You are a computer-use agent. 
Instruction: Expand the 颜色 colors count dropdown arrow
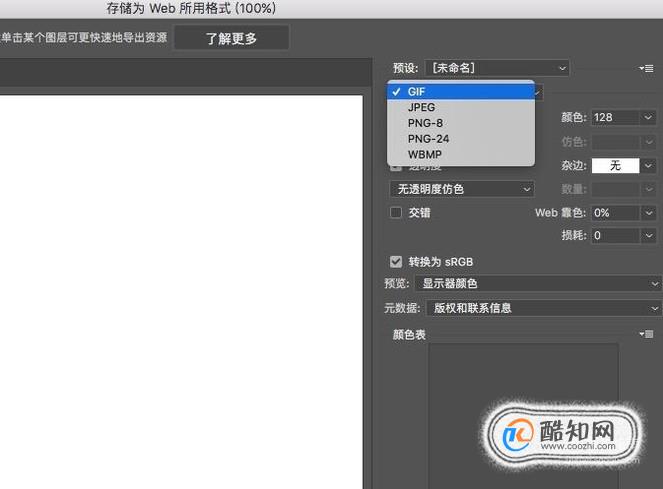coord(648,117)
